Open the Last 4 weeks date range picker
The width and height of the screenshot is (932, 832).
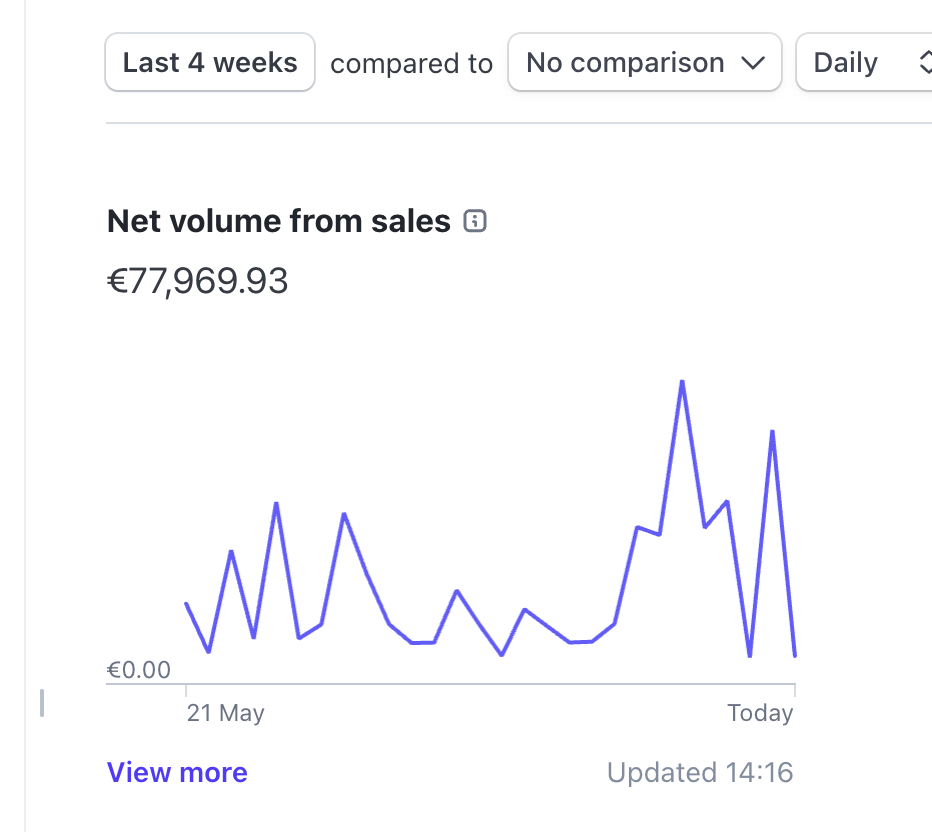click(210, 63)
